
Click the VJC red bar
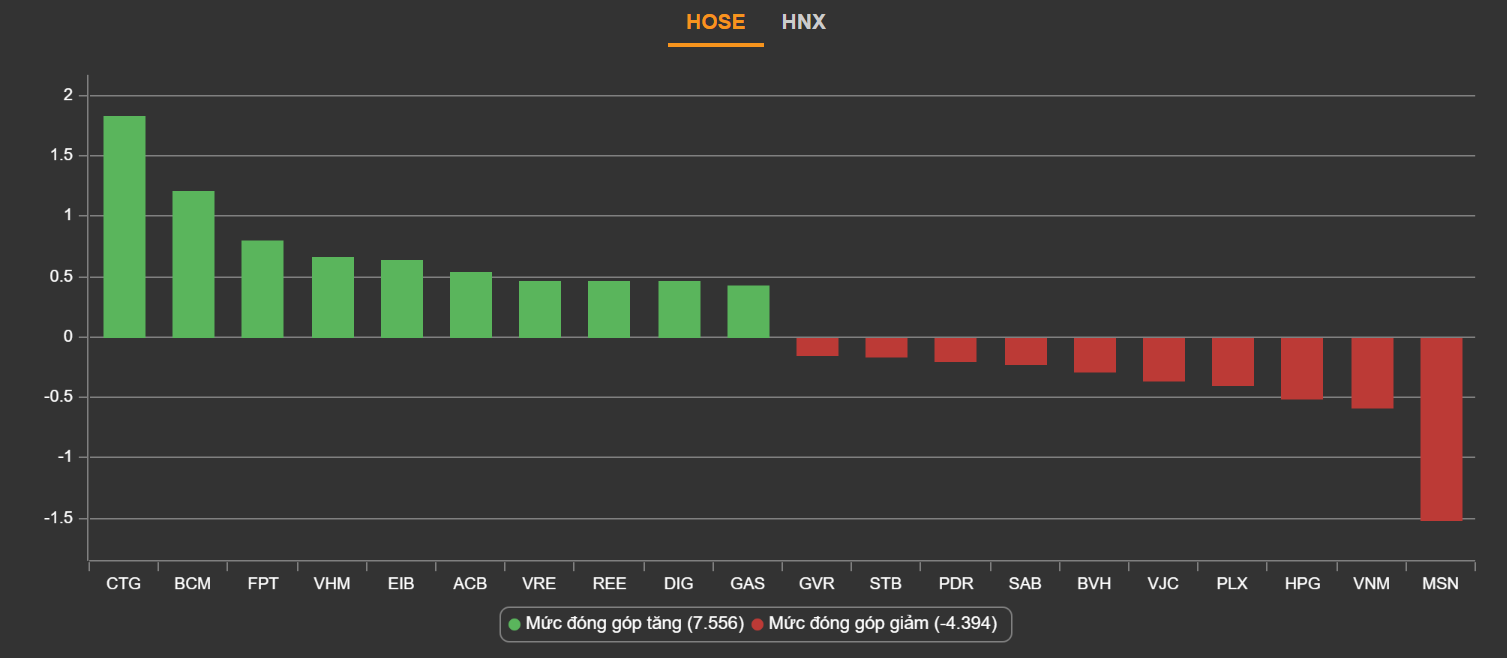click(1163, 359)
